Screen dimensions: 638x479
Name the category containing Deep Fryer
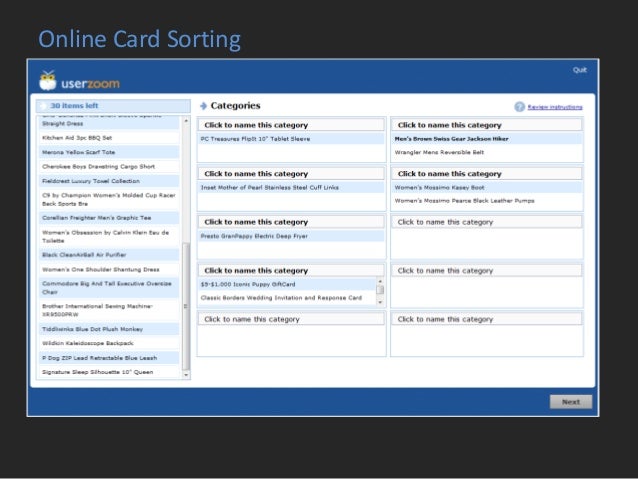(291, 222)
